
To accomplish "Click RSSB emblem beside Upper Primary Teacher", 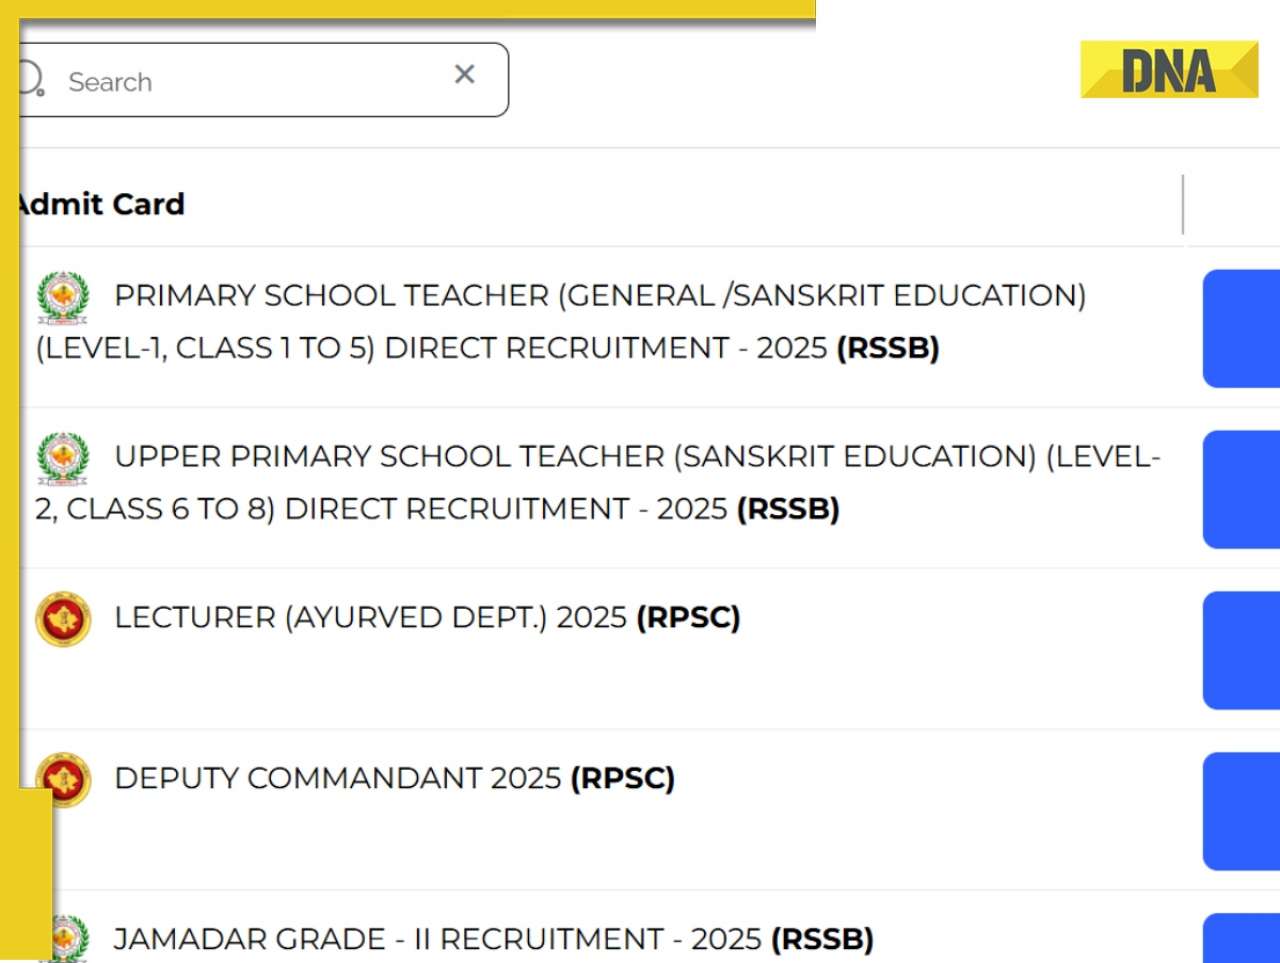I will [x=63, y=458].
